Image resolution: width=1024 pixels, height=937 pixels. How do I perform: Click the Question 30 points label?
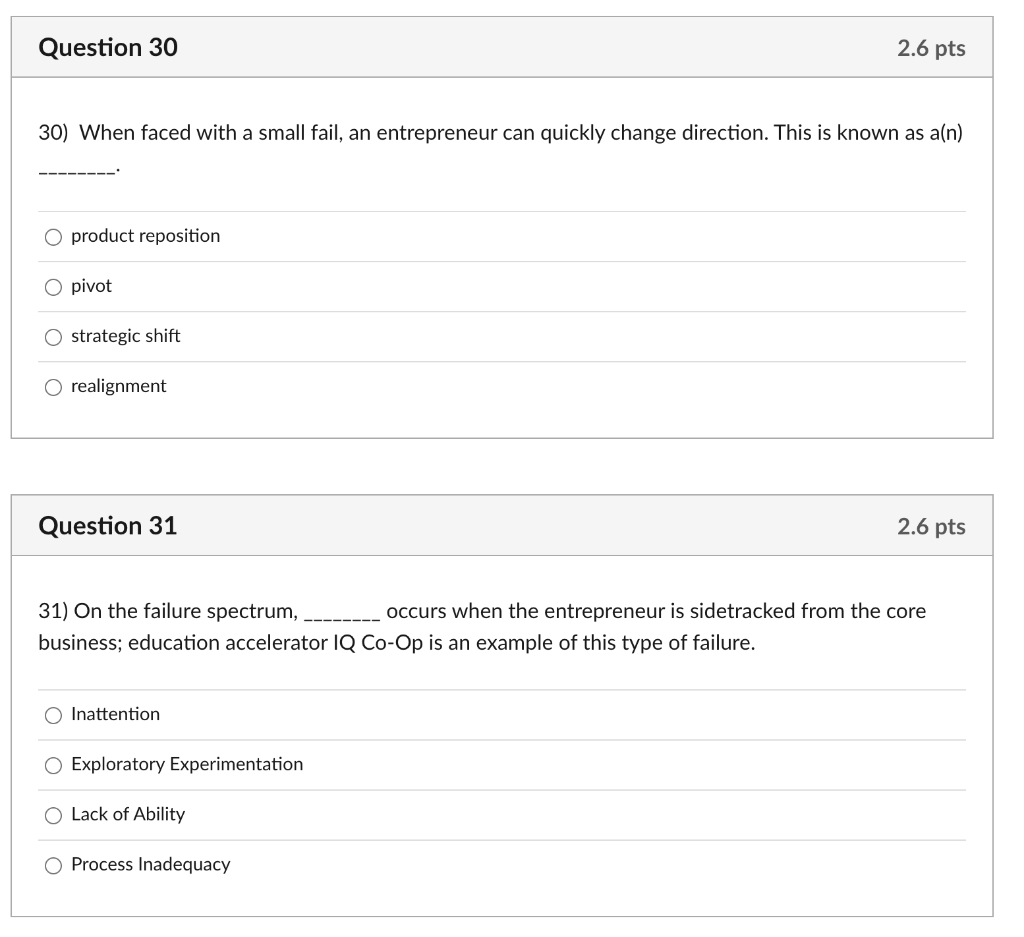pos(931,48)
